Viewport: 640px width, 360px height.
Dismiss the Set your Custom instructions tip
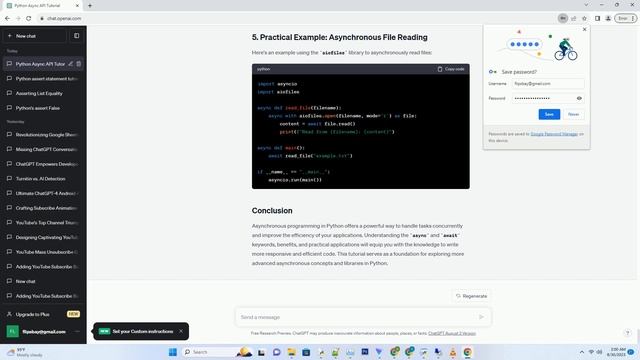tap(181, 331)
